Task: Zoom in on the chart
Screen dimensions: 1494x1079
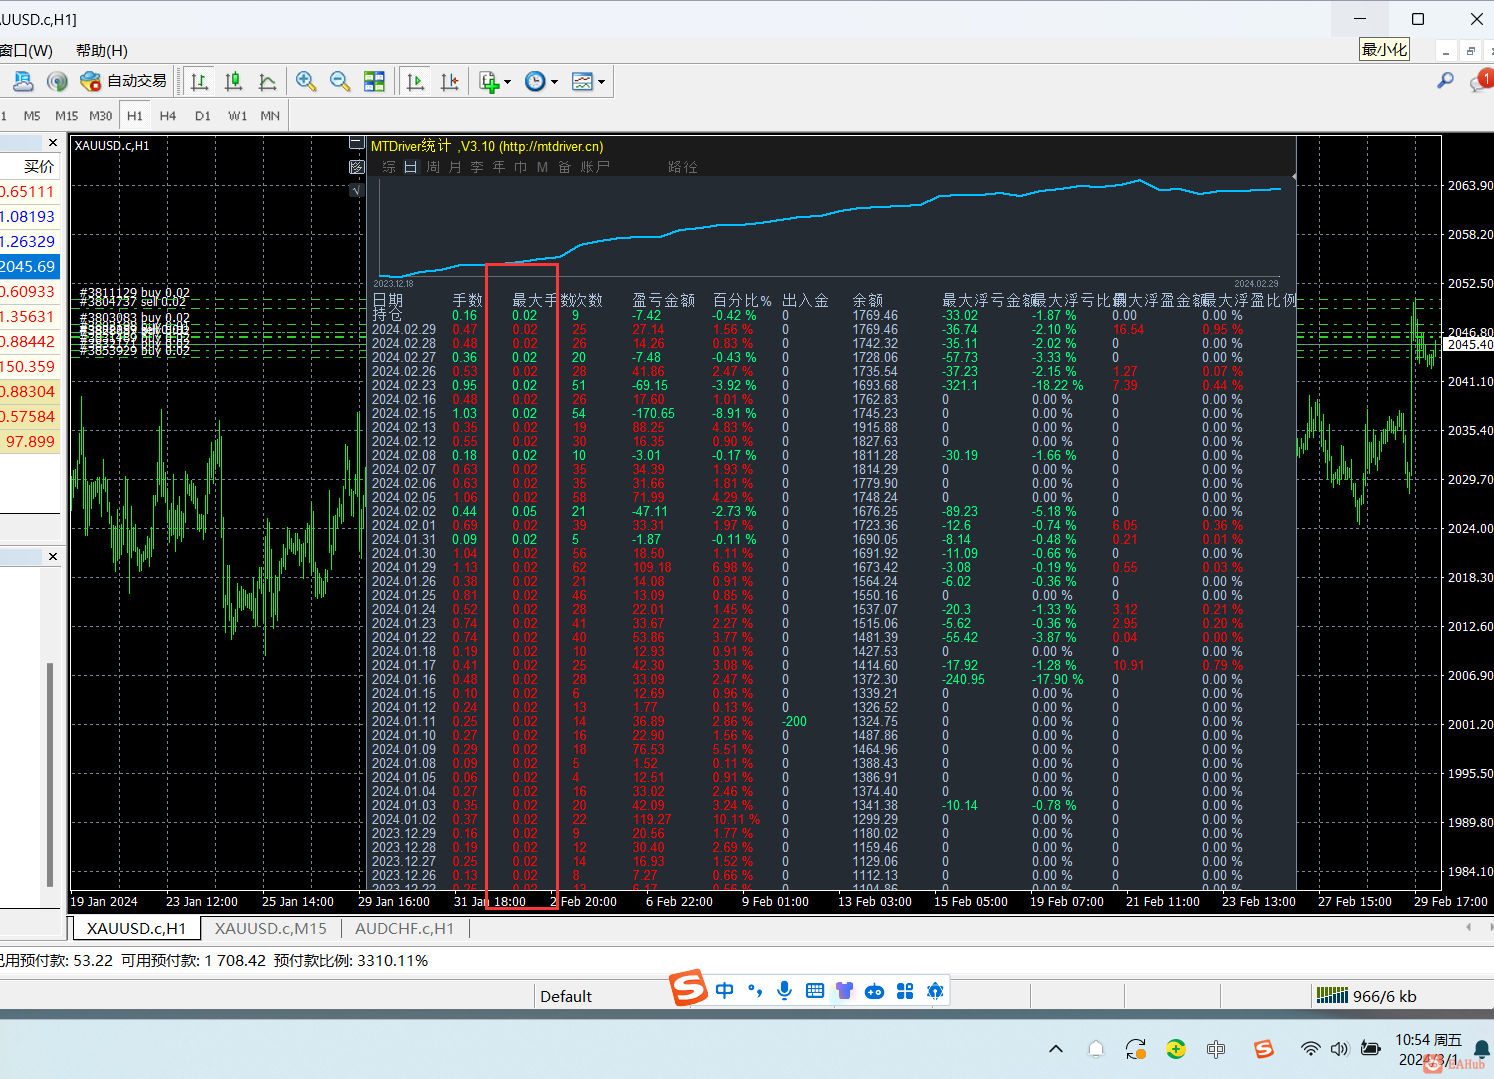Action: pyautogui.click(x=306, y=81)
